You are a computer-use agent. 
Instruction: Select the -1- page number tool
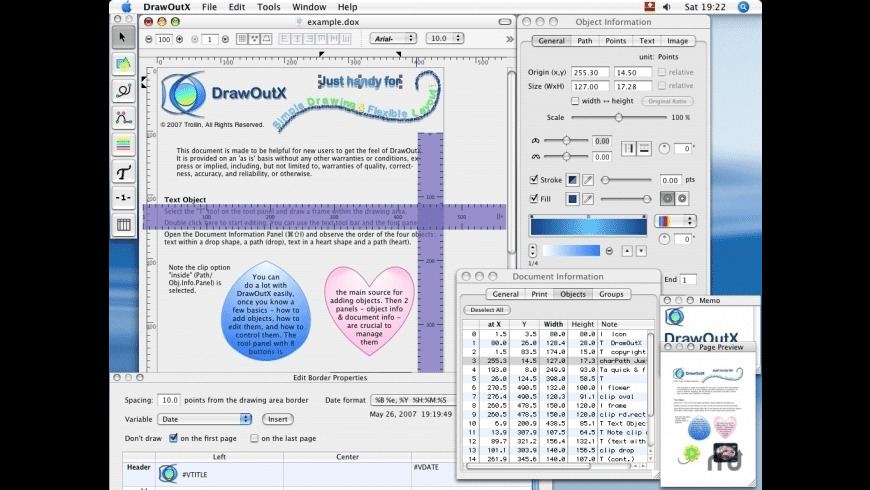point(123,198)
